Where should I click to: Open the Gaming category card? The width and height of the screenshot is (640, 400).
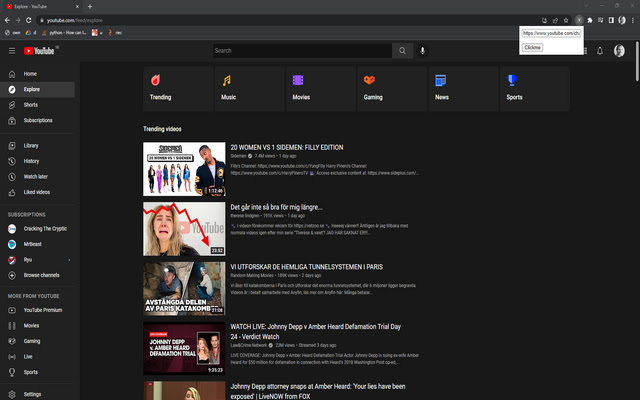392,89
